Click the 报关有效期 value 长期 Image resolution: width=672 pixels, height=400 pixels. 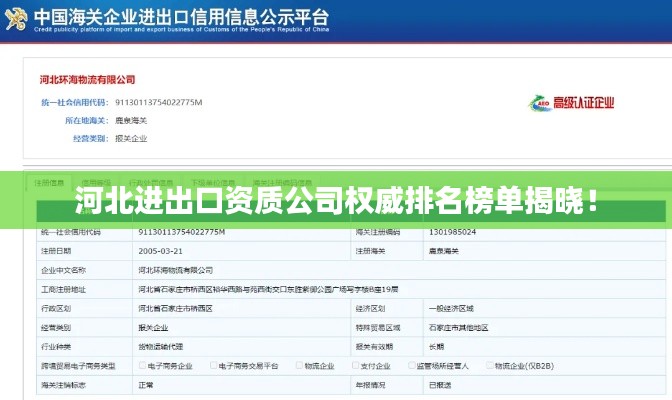[437, 346]
